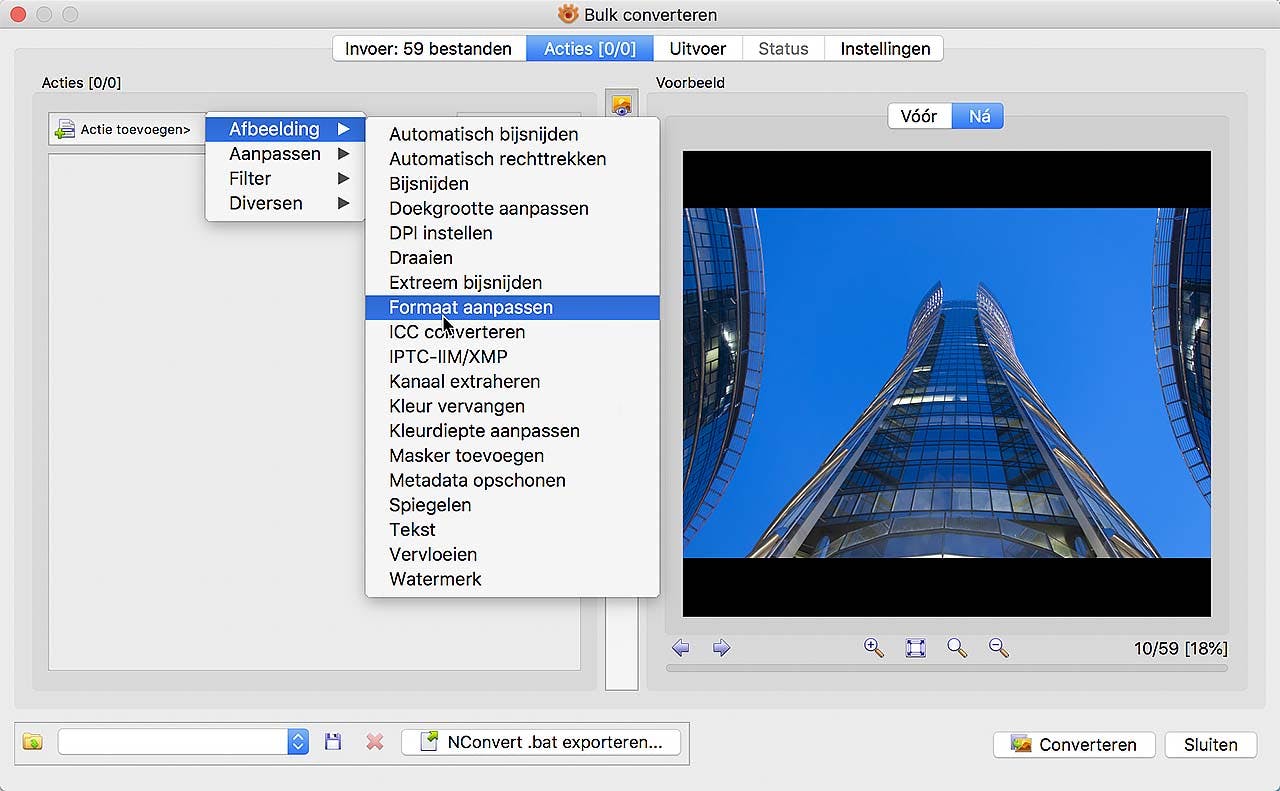
Task: Add the Tekst action
Action: [512, 529]
